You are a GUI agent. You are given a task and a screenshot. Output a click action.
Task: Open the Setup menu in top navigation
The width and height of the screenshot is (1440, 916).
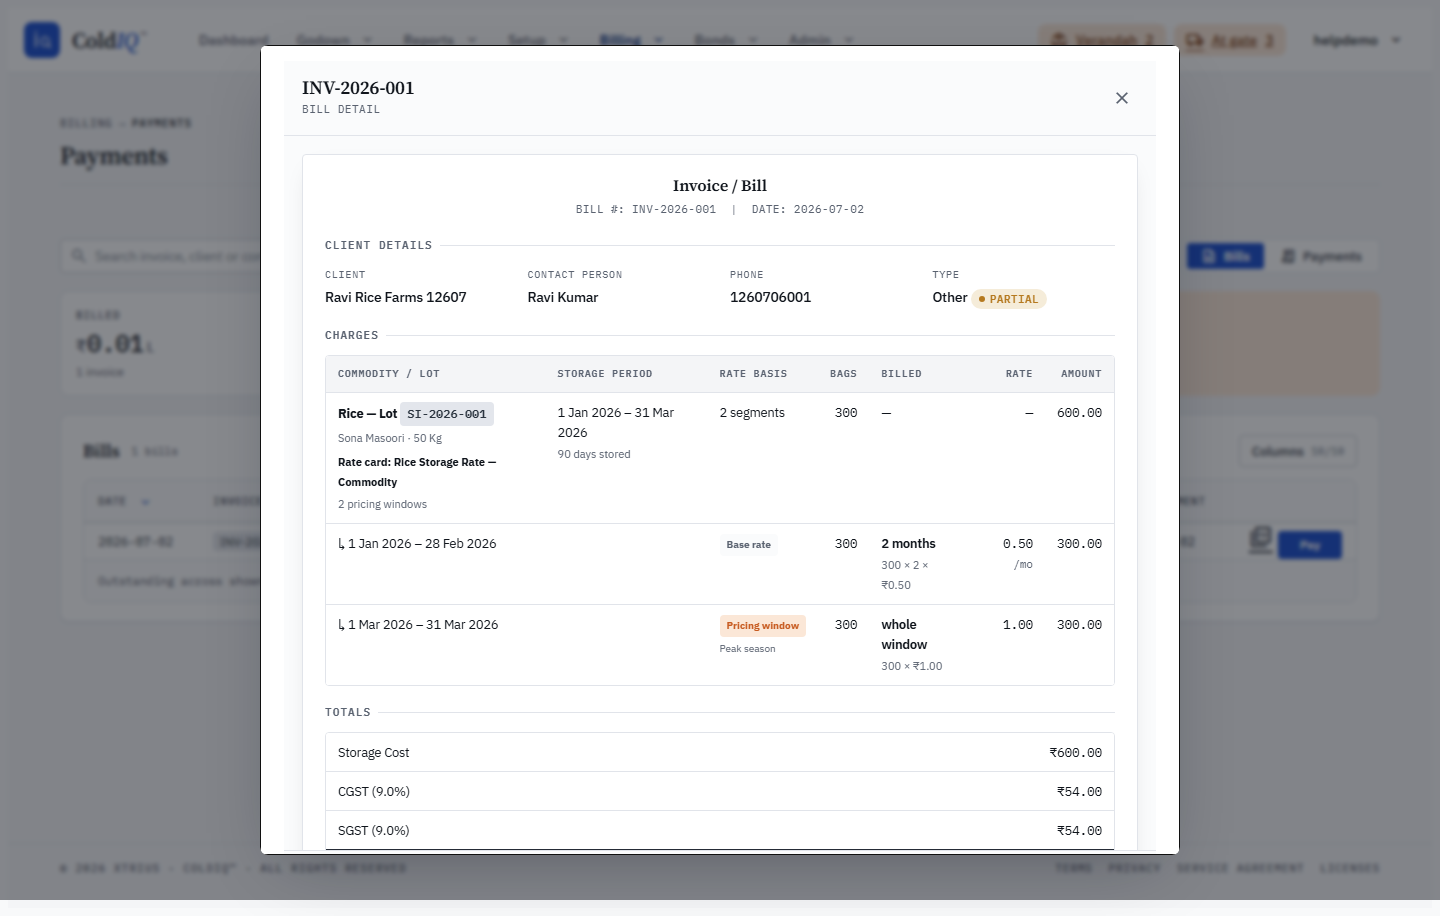pos(537,40)
